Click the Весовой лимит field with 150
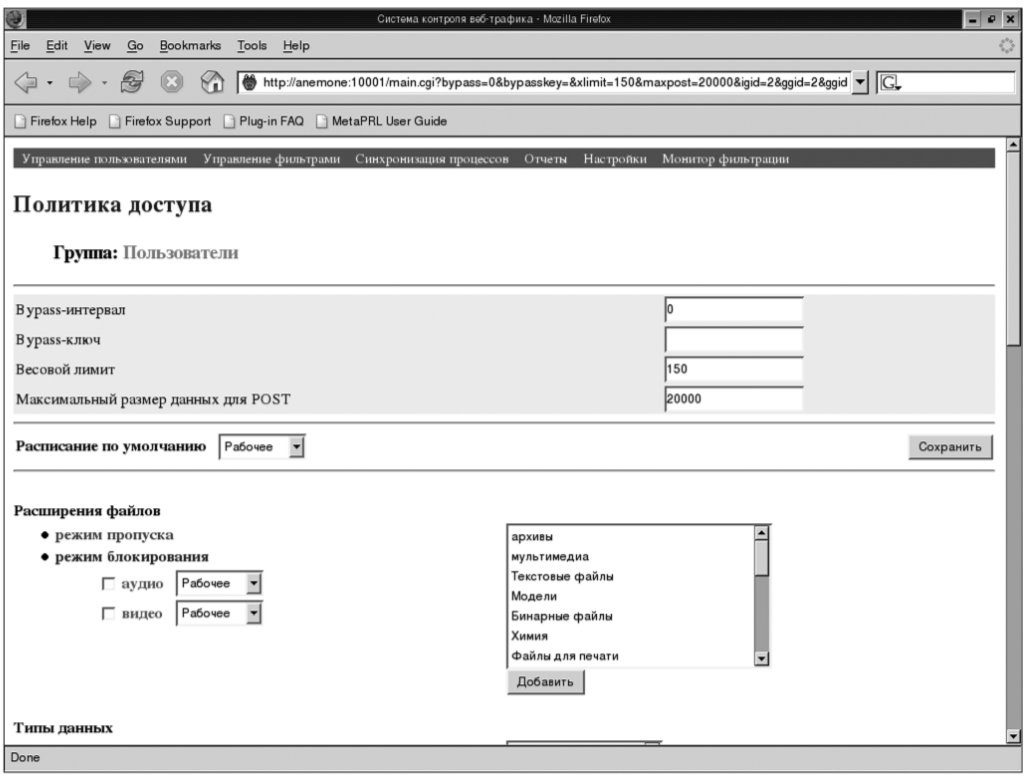1026x780 pixels. coord(734,369)
